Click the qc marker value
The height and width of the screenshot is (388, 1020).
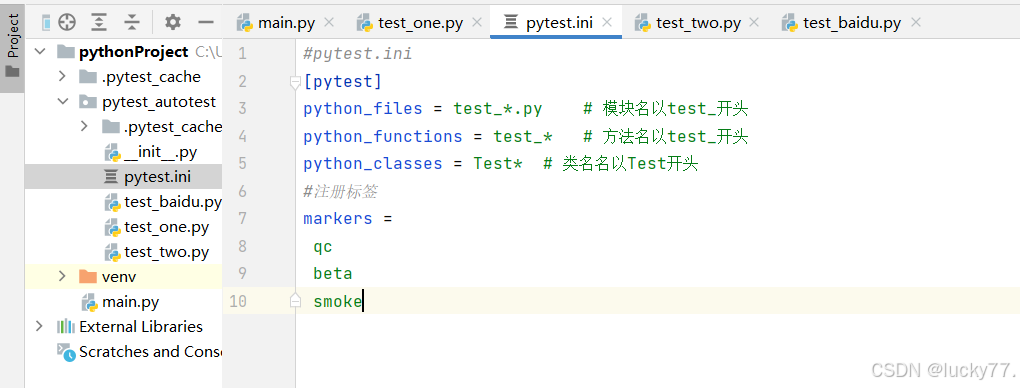click(x=323, y=247)
